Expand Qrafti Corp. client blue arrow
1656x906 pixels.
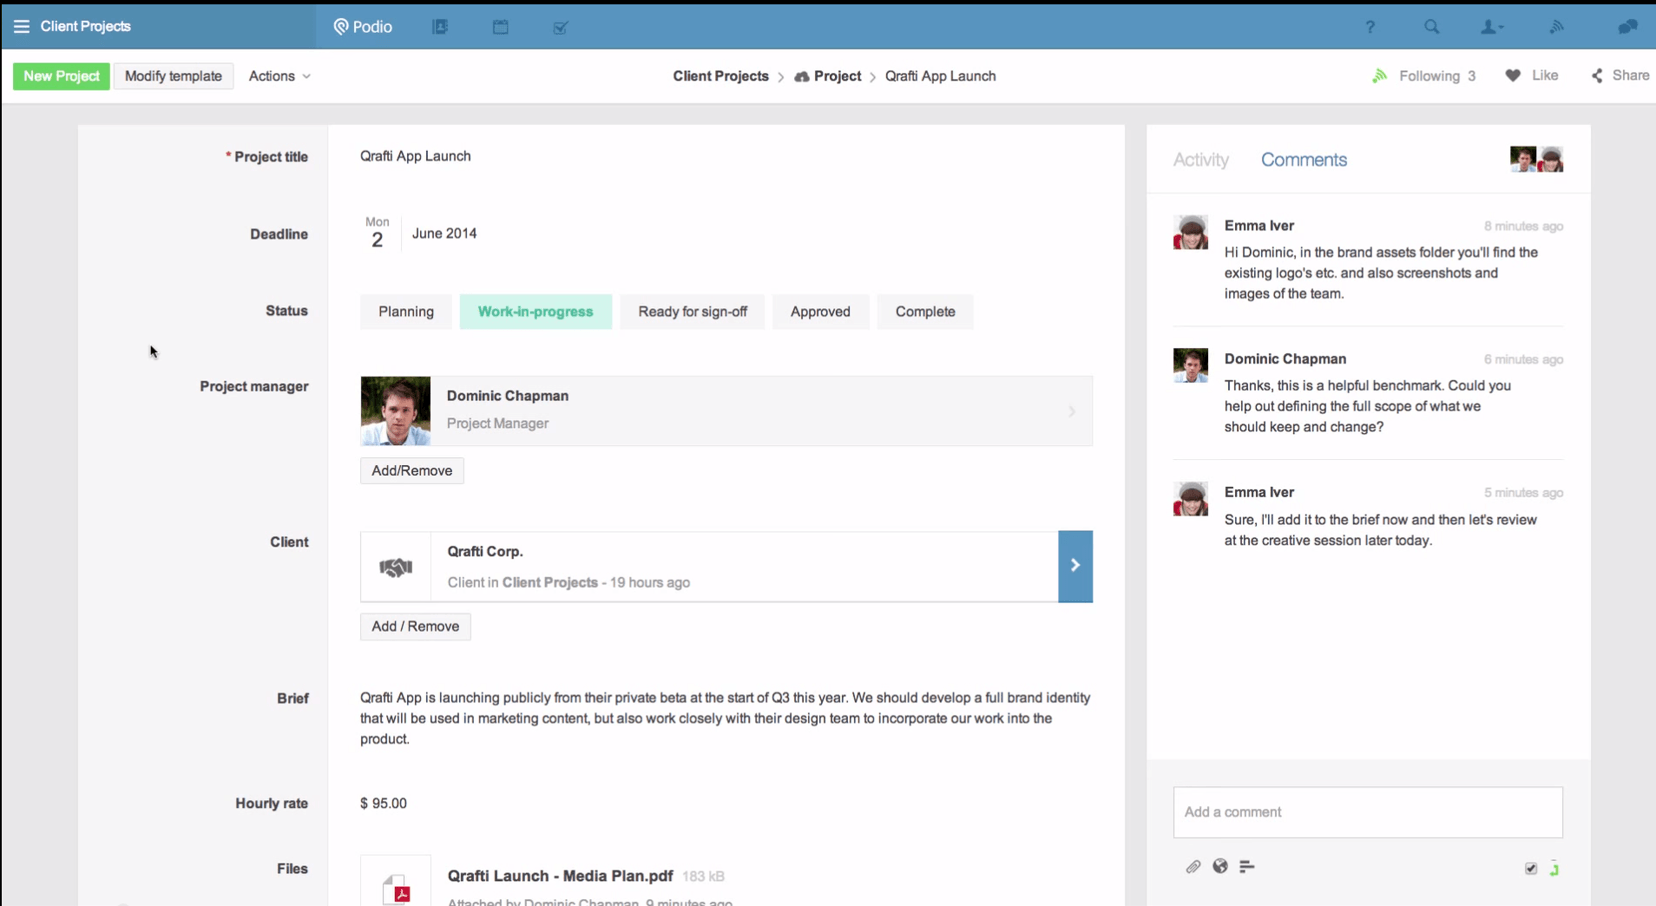(x=1075, y=566)
